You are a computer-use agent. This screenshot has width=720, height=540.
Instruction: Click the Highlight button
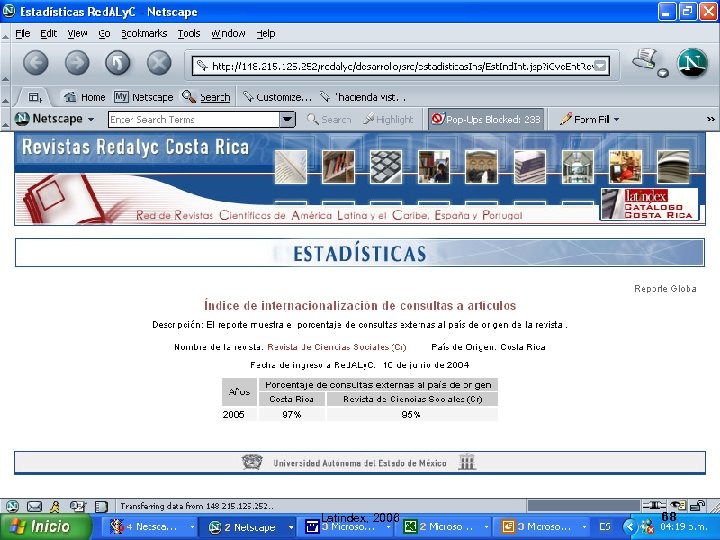pos(388,119)
